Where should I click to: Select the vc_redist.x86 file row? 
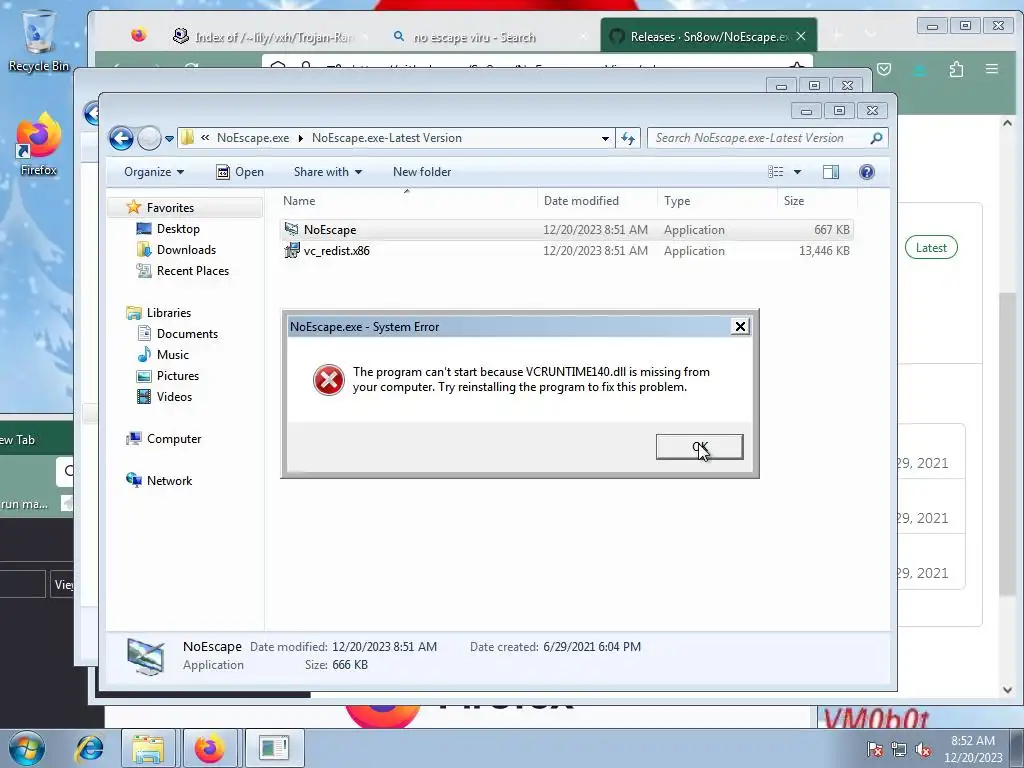point(567,251)
